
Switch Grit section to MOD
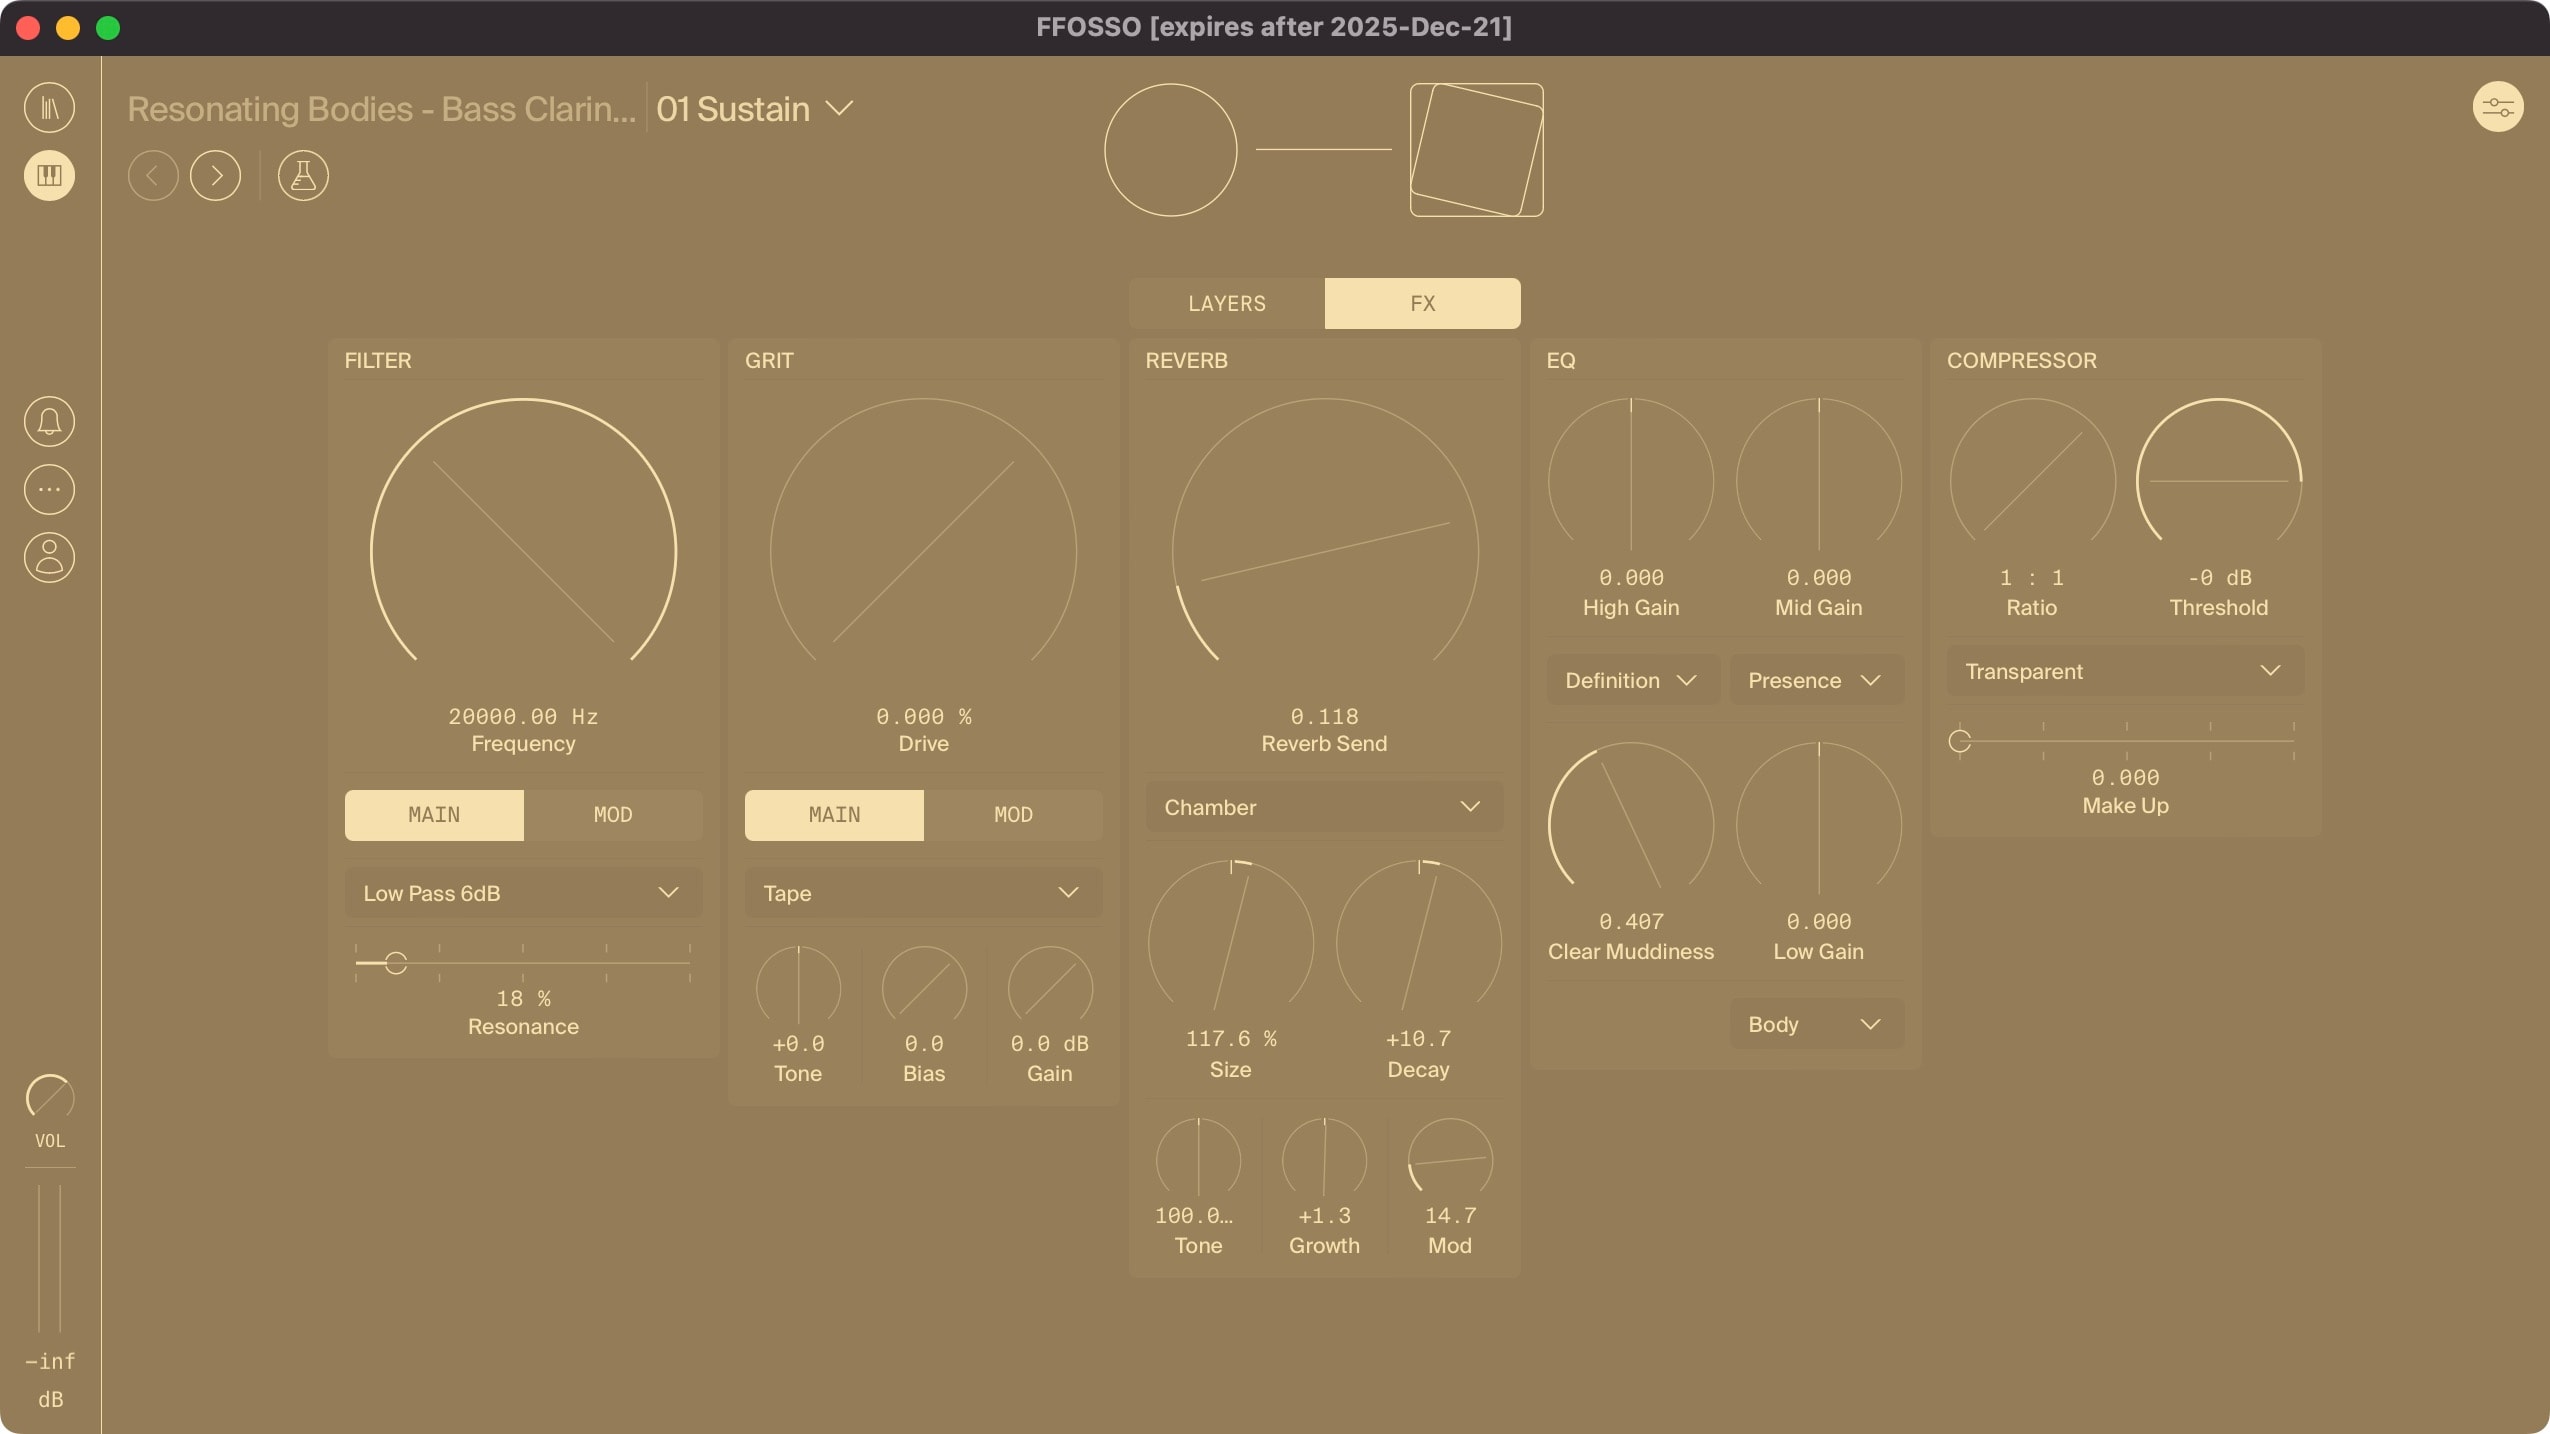tap(1013, 815)
